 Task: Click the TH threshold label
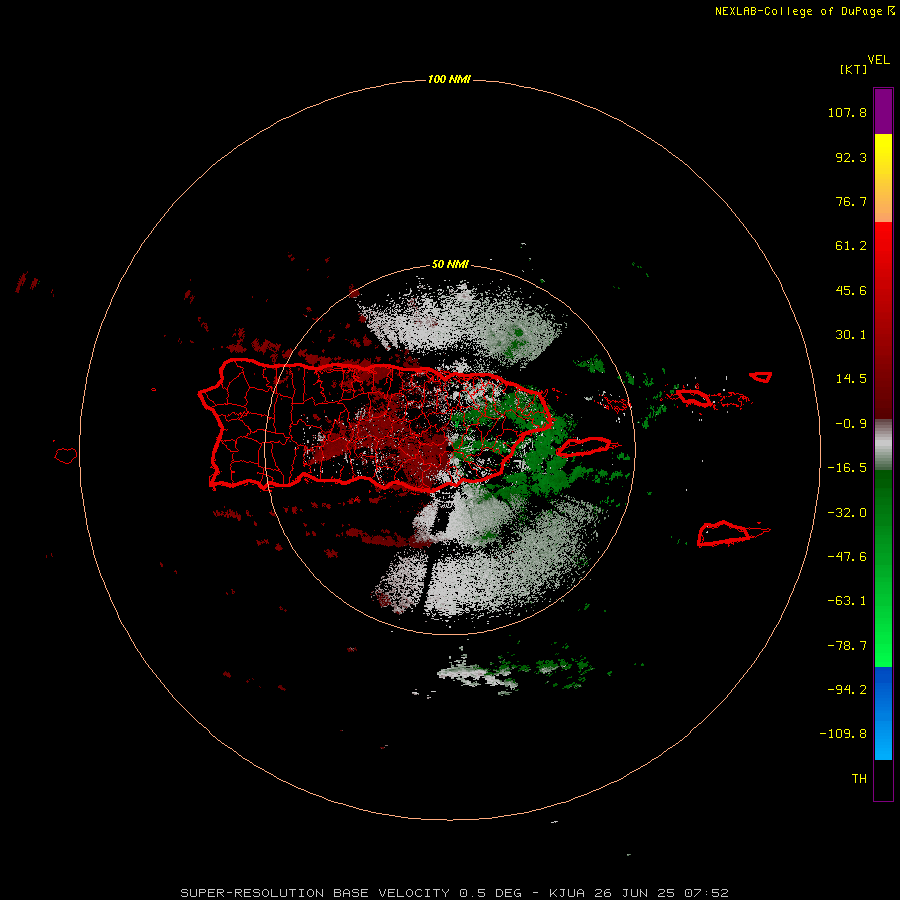click(x=859, y=778)
